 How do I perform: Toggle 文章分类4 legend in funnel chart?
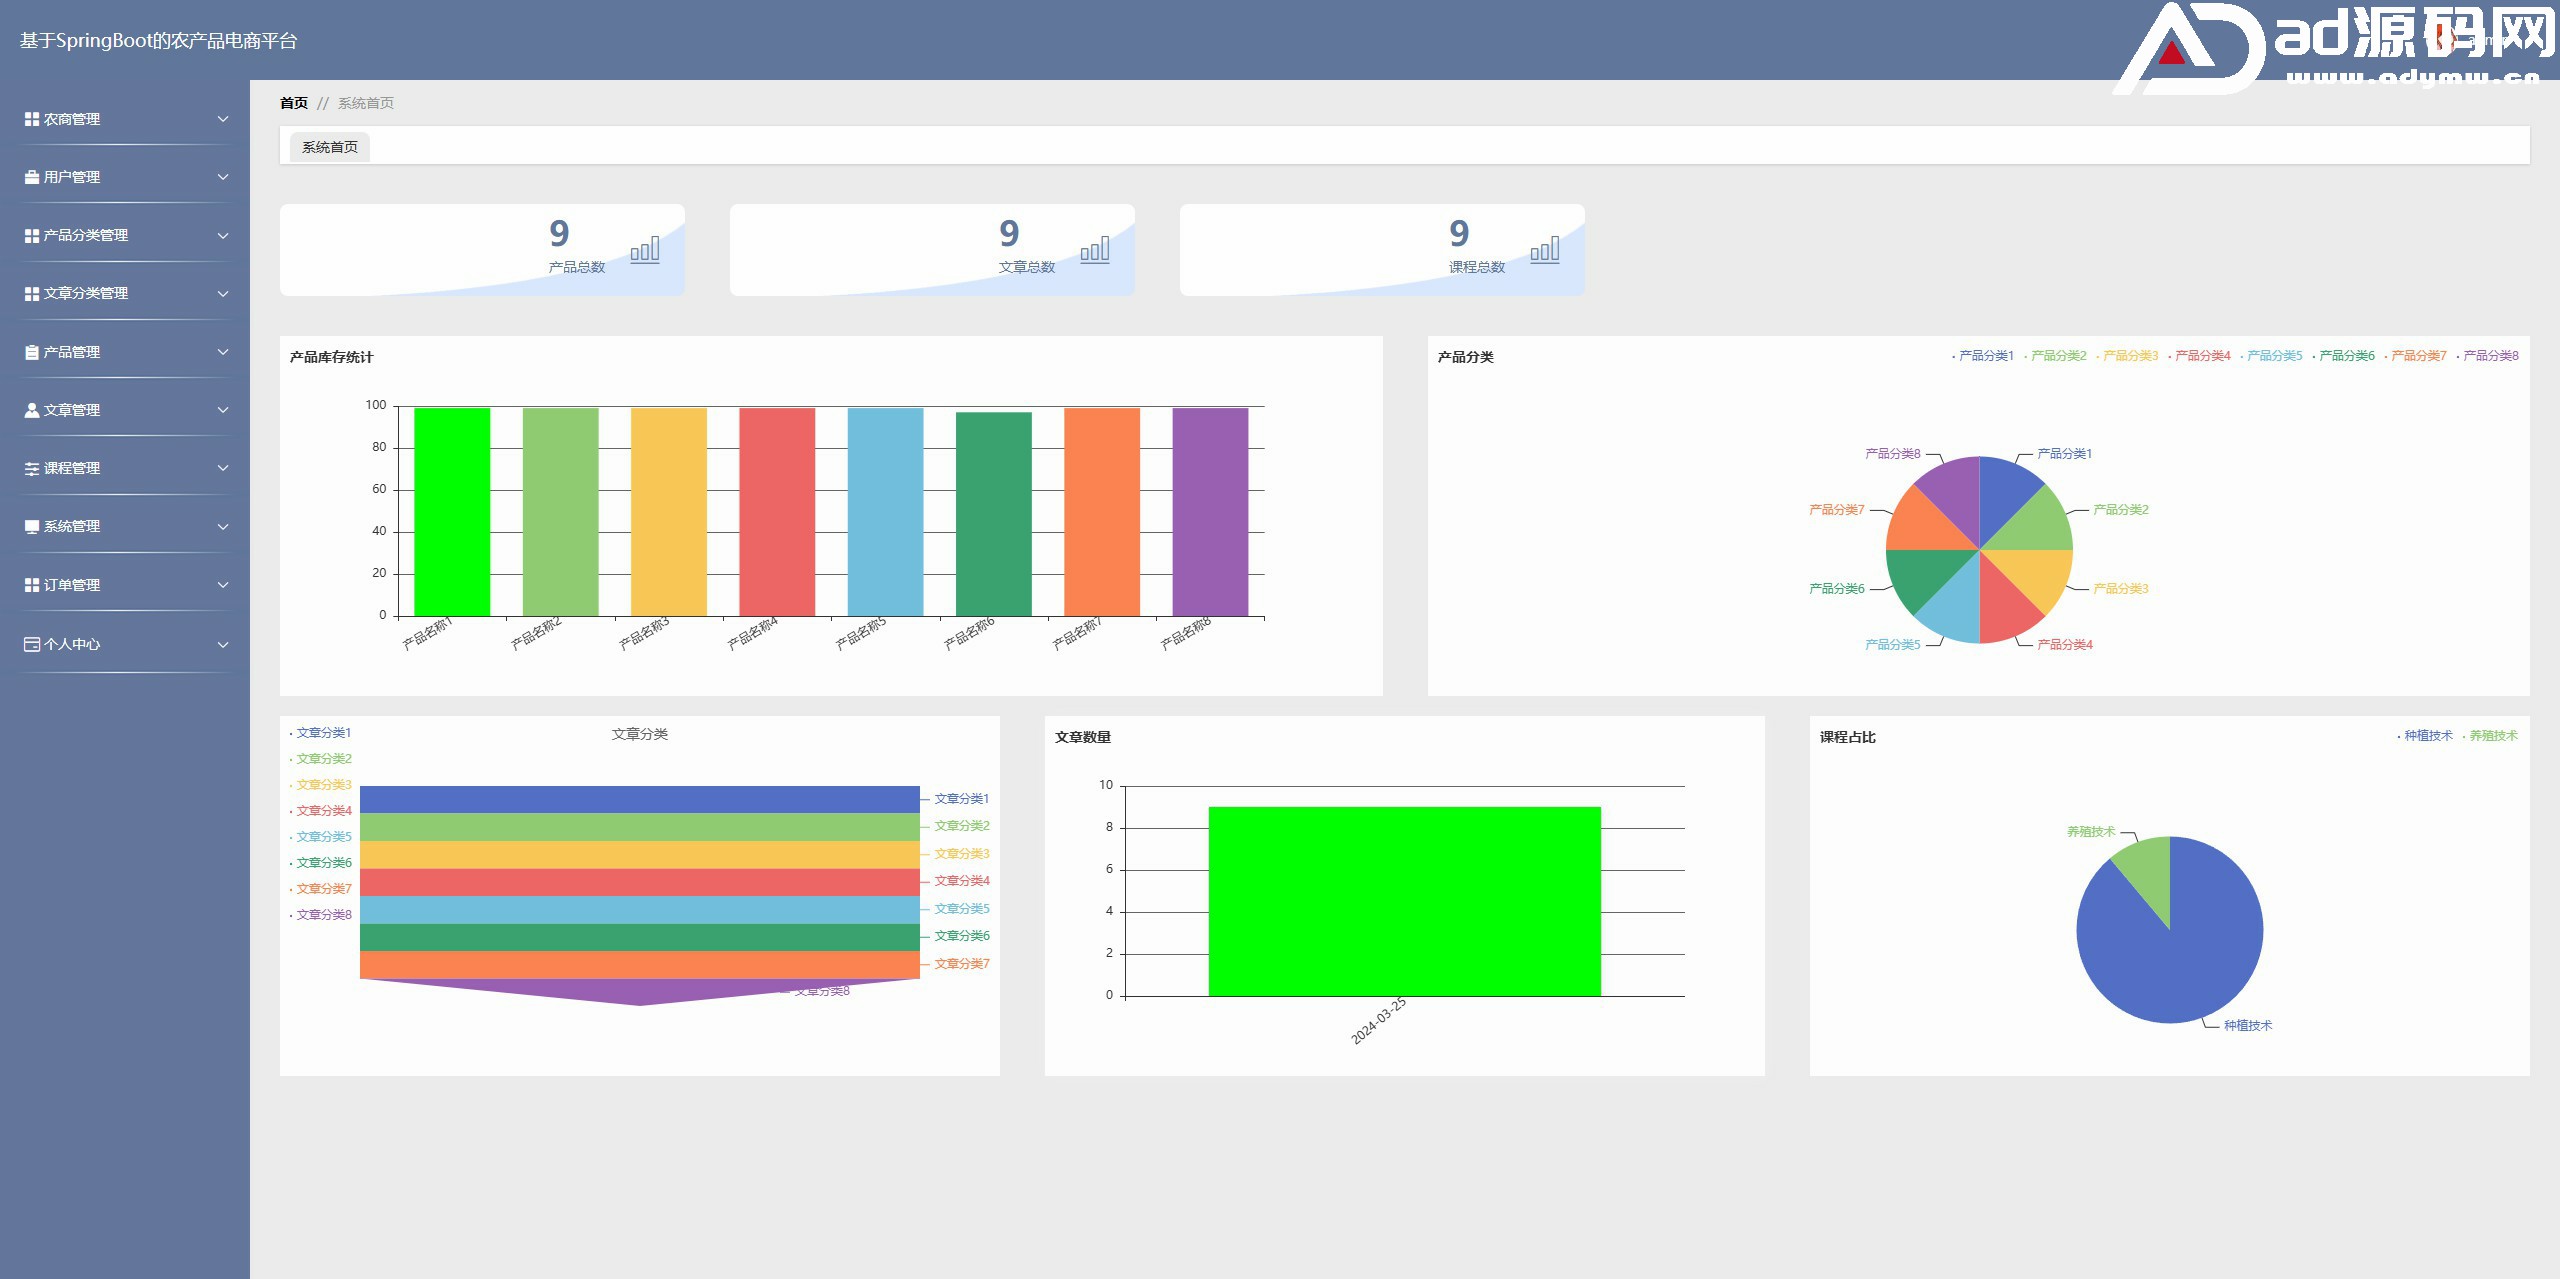pos(323,811)
